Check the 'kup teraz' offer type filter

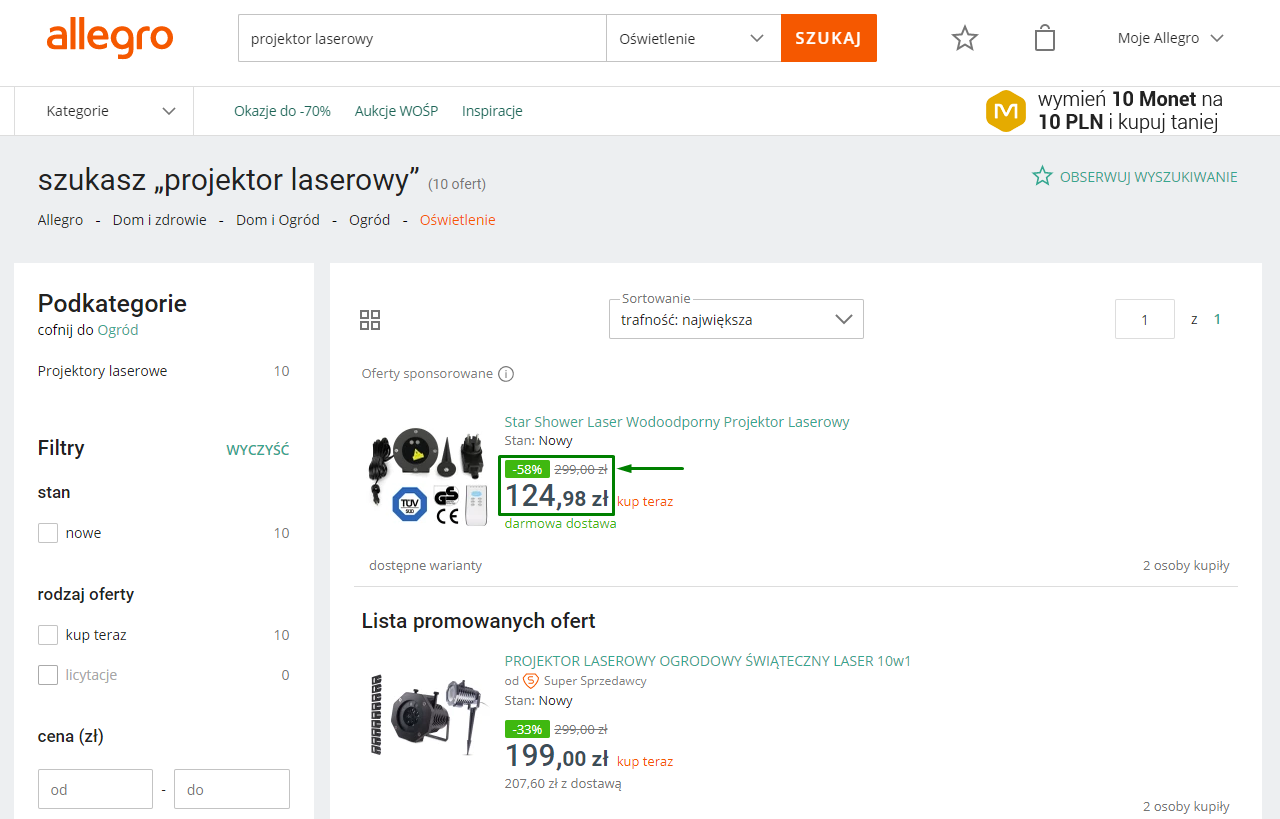[48, 635]
